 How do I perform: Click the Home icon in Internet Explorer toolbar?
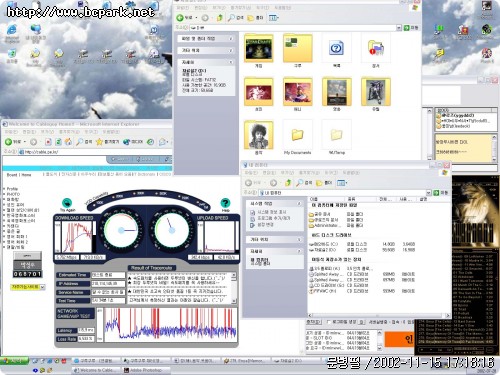[x=68, y=142]
